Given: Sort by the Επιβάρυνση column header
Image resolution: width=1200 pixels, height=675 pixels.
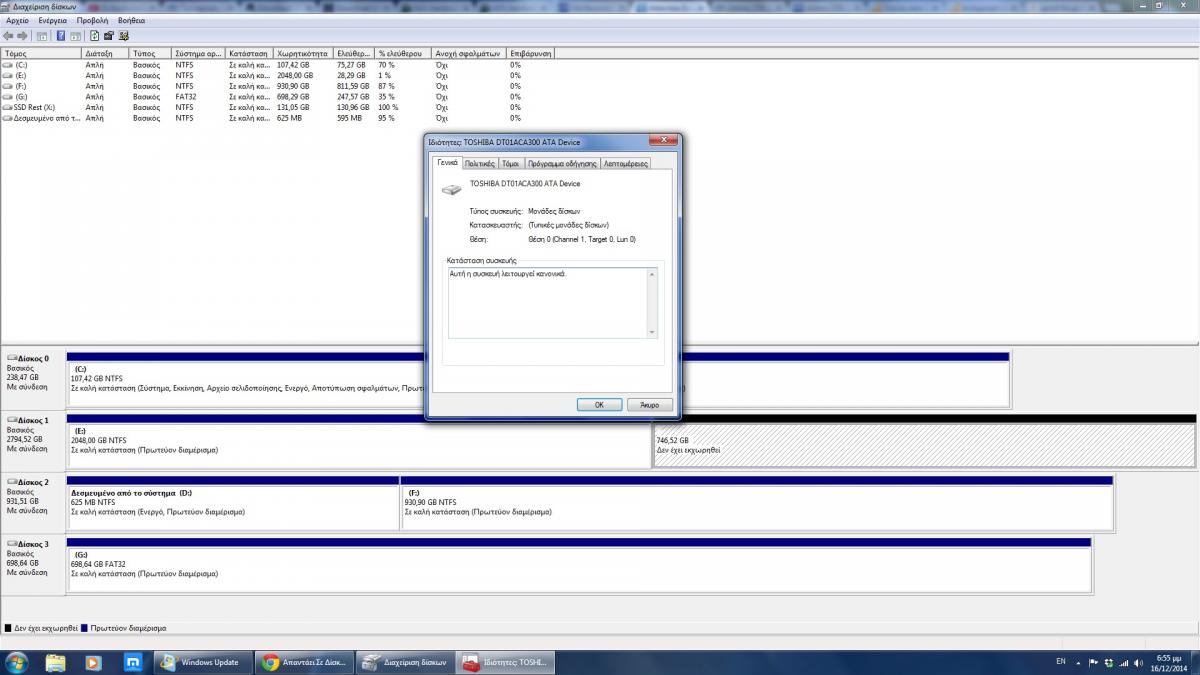Looking at the screenshot, I should 532,53.
